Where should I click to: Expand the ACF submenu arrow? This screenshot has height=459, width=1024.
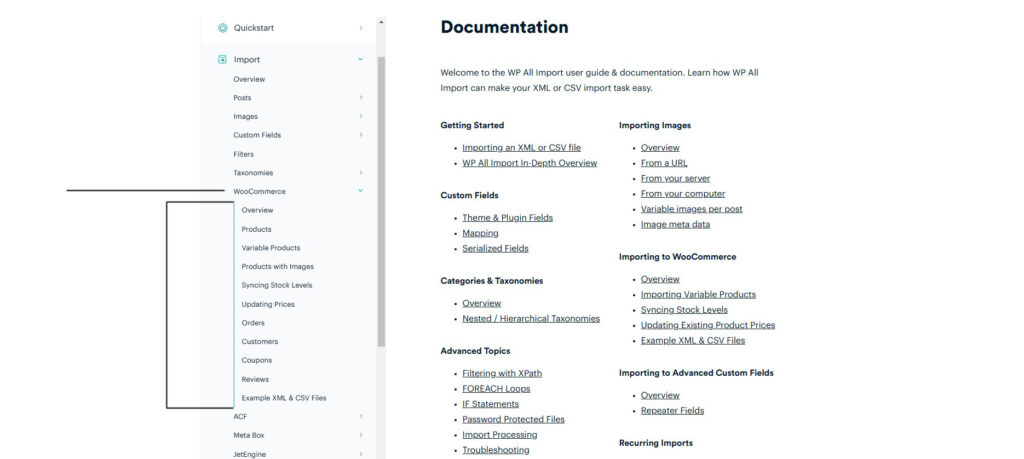click(360, 416)
